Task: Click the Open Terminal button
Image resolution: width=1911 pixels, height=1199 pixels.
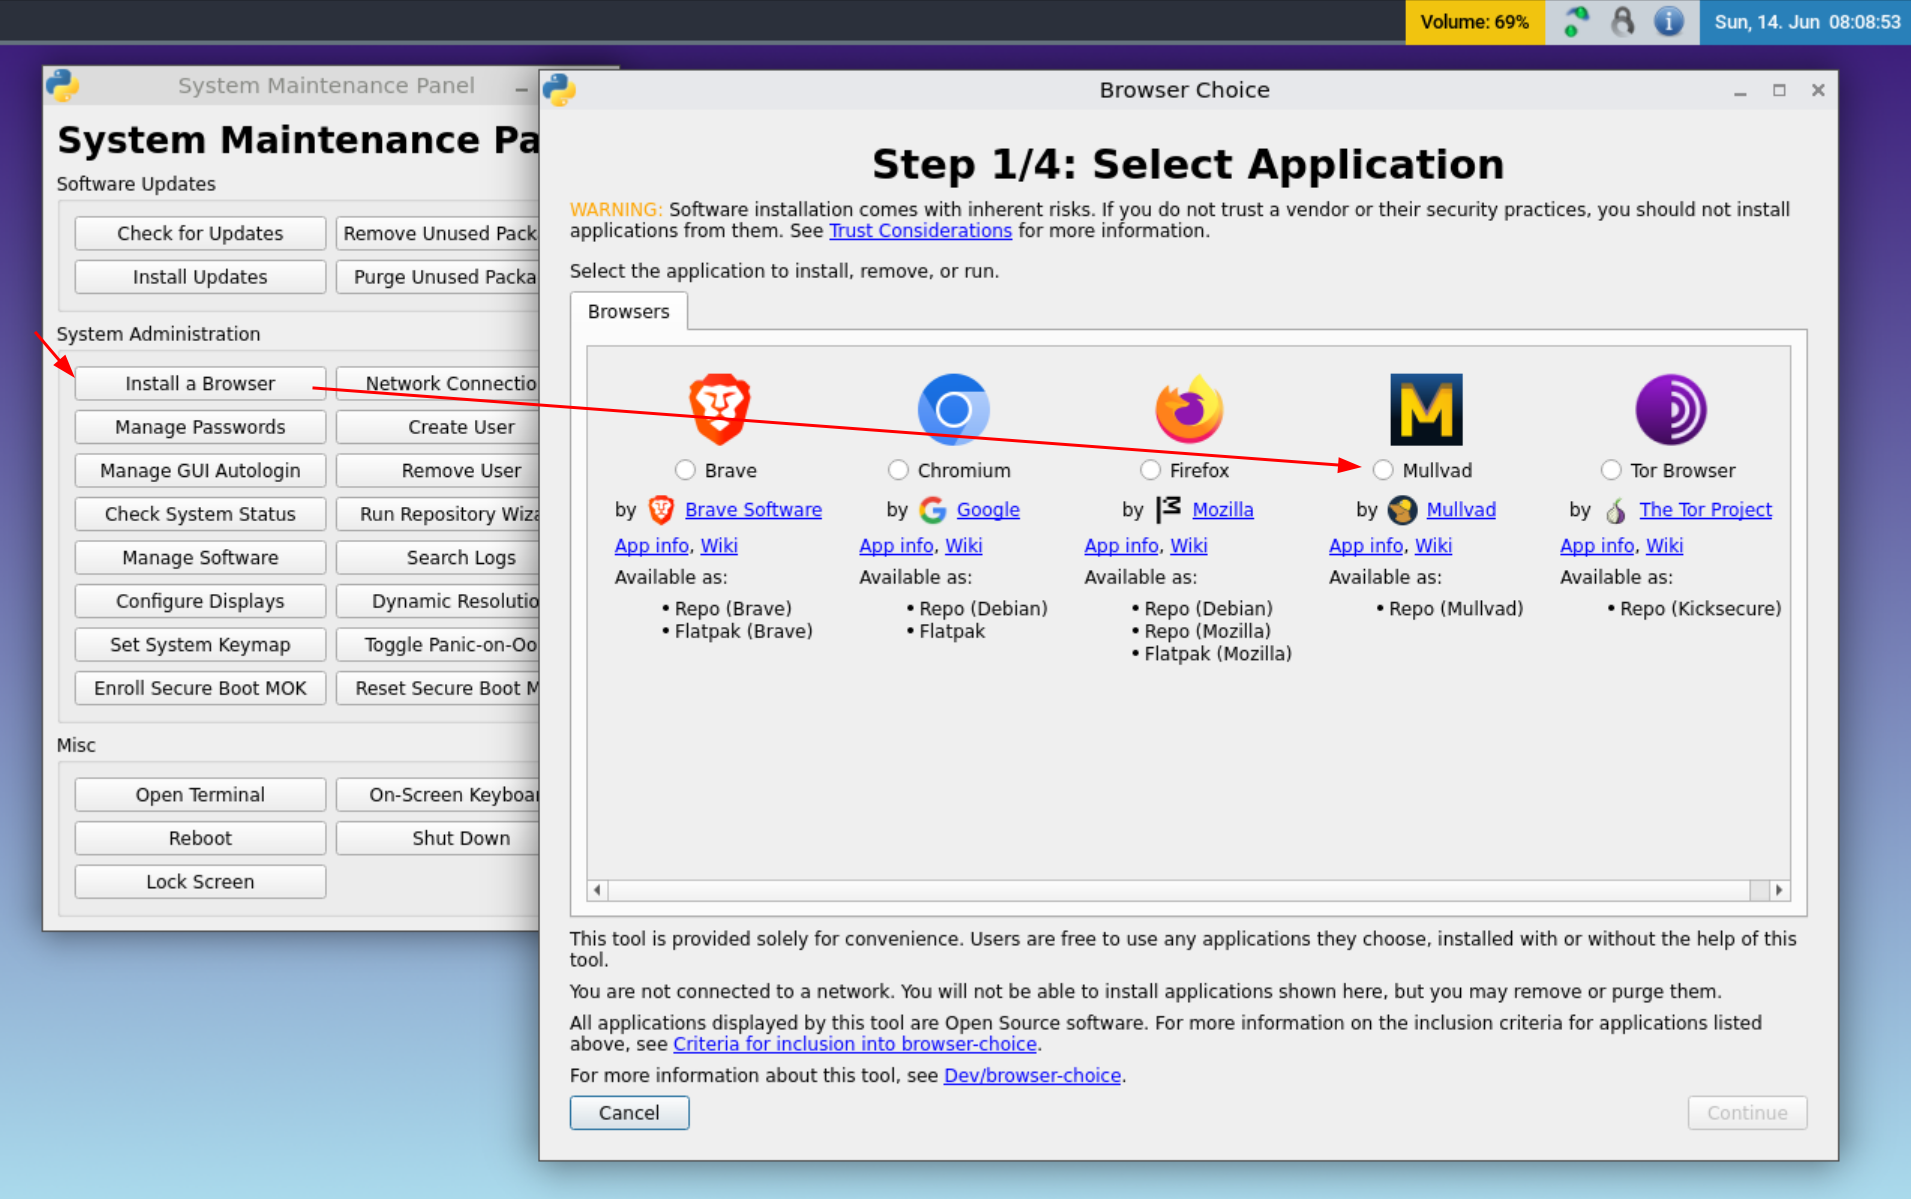Action: (x=200, y=795)
